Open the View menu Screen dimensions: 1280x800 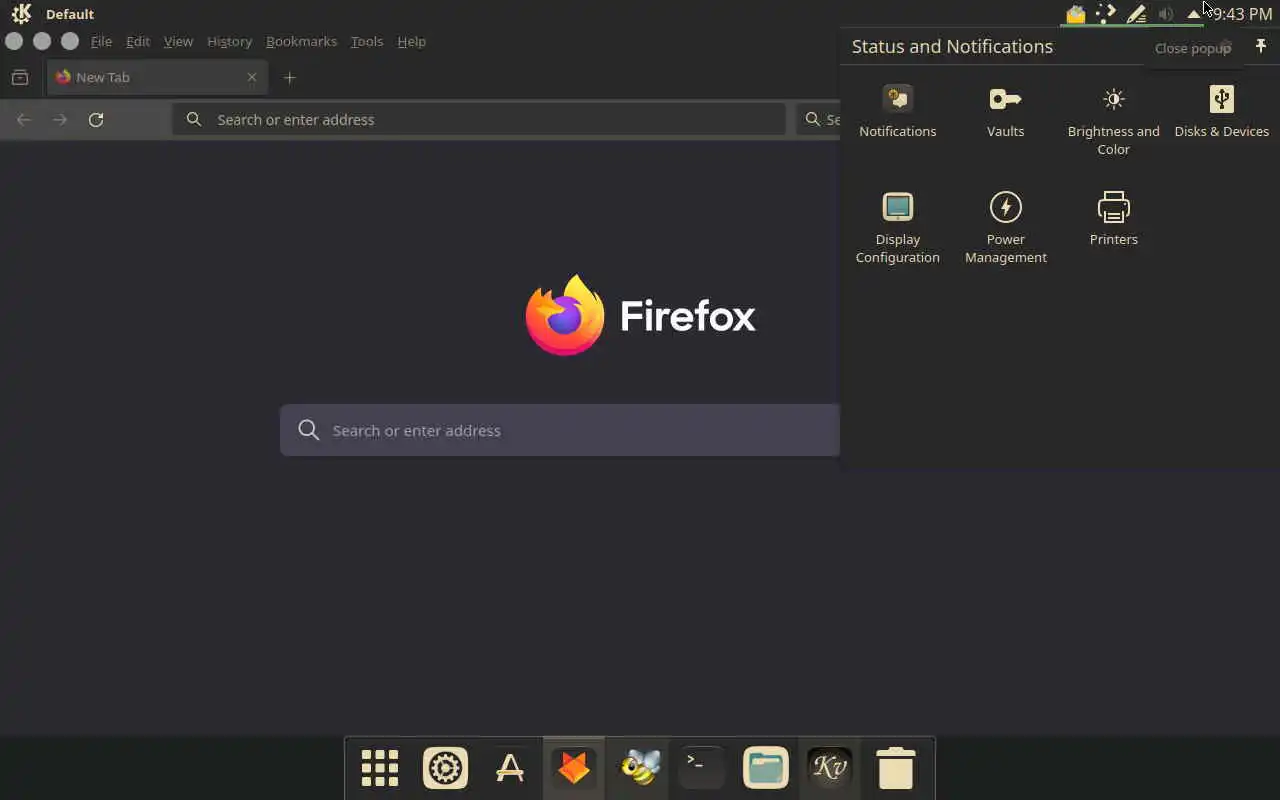coord(178,41)
